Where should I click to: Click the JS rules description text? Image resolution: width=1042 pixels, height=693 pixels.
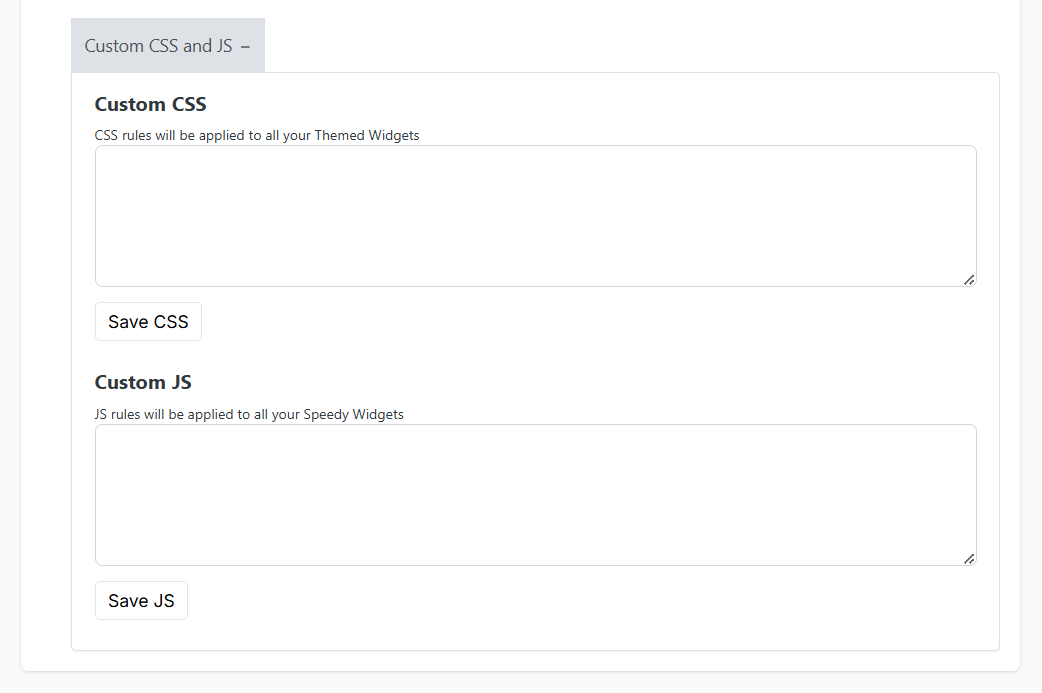249,414
